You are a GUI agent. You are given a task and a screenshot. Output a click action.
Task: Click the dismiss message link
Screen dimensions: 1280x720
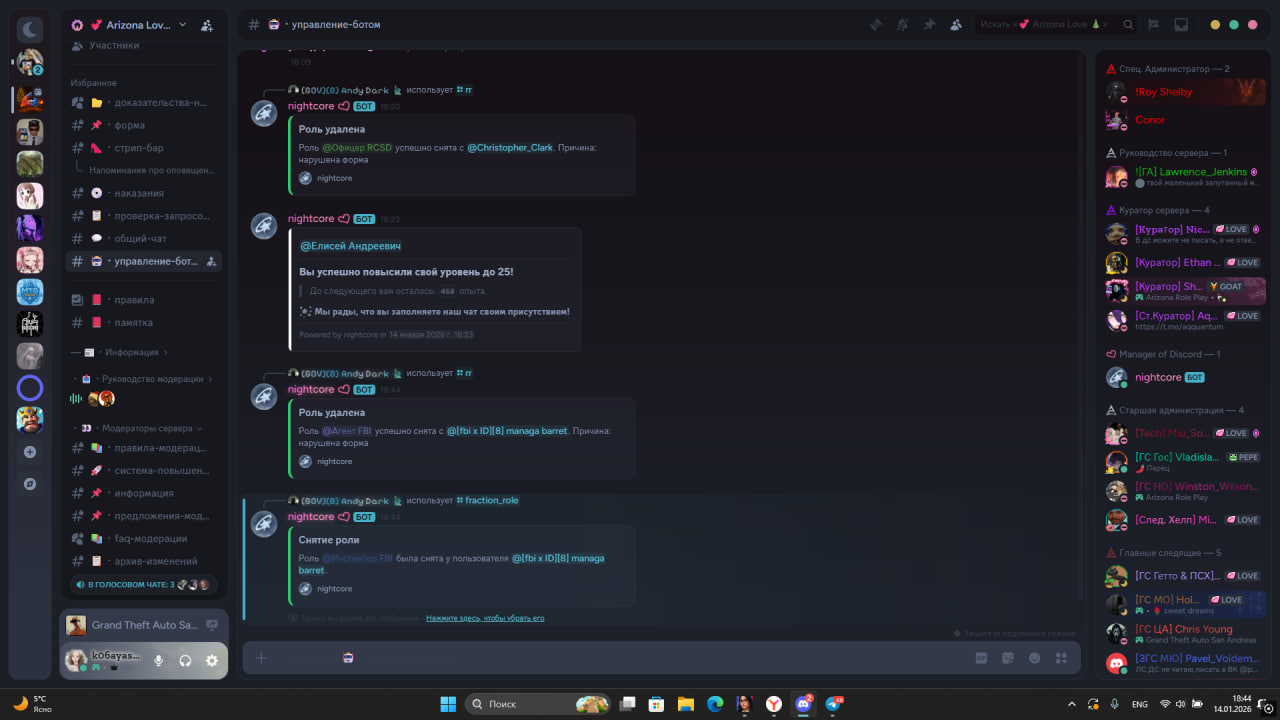coord(485,618)
